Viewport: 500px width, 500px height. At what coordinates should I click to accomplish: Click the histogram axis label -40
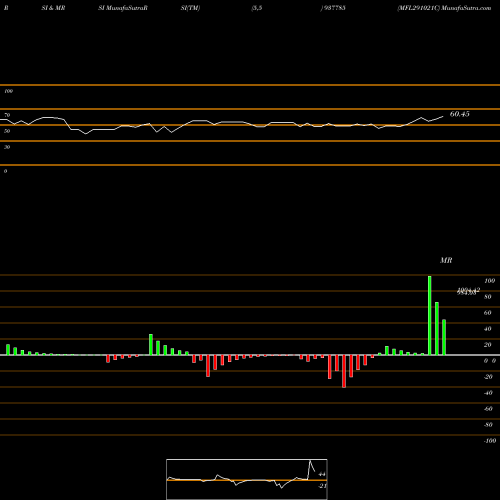pos(488,393)
